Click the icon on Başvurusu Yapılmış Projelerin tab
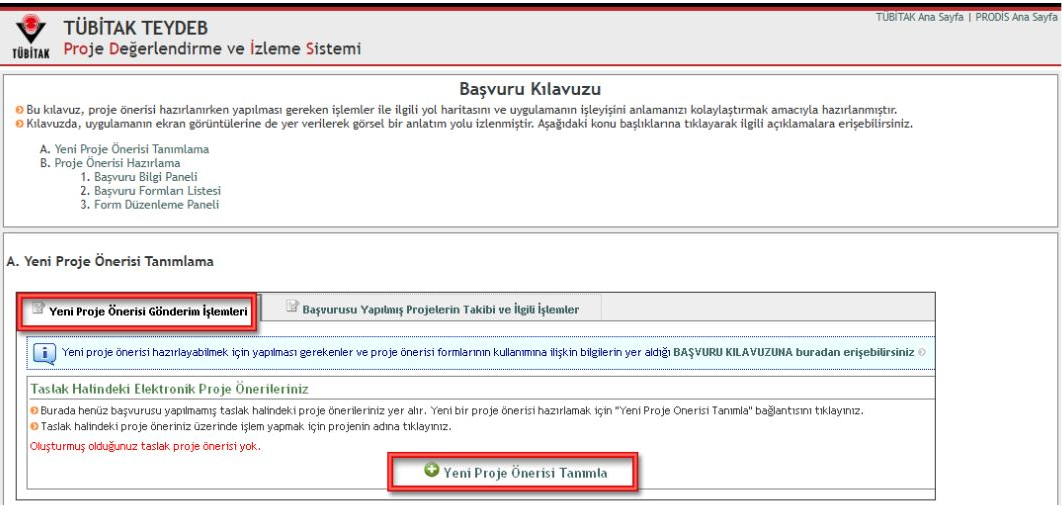 [x=292, y=307]
